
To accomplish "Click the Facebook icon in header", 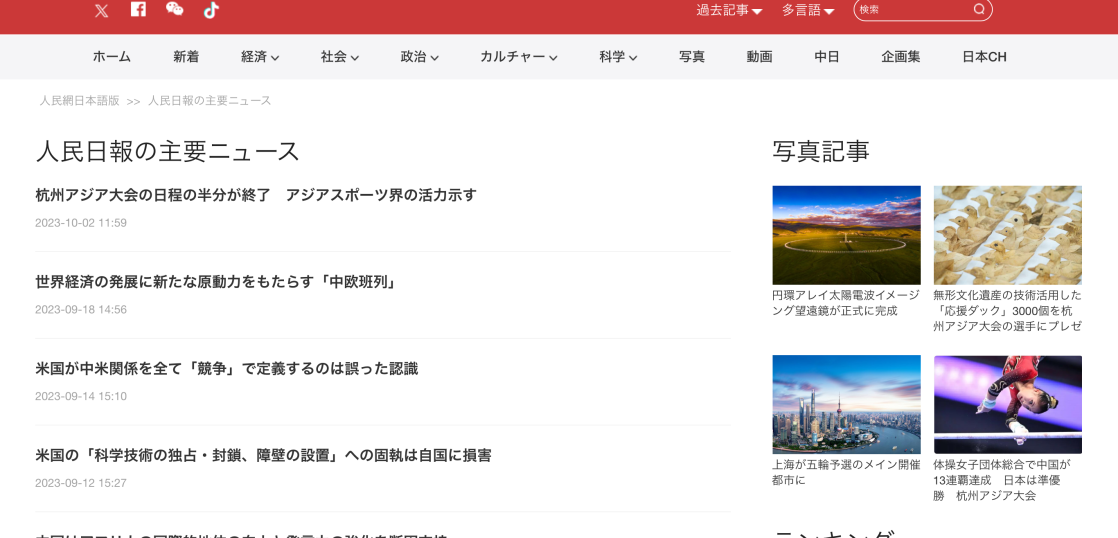I will pos(138,9).
